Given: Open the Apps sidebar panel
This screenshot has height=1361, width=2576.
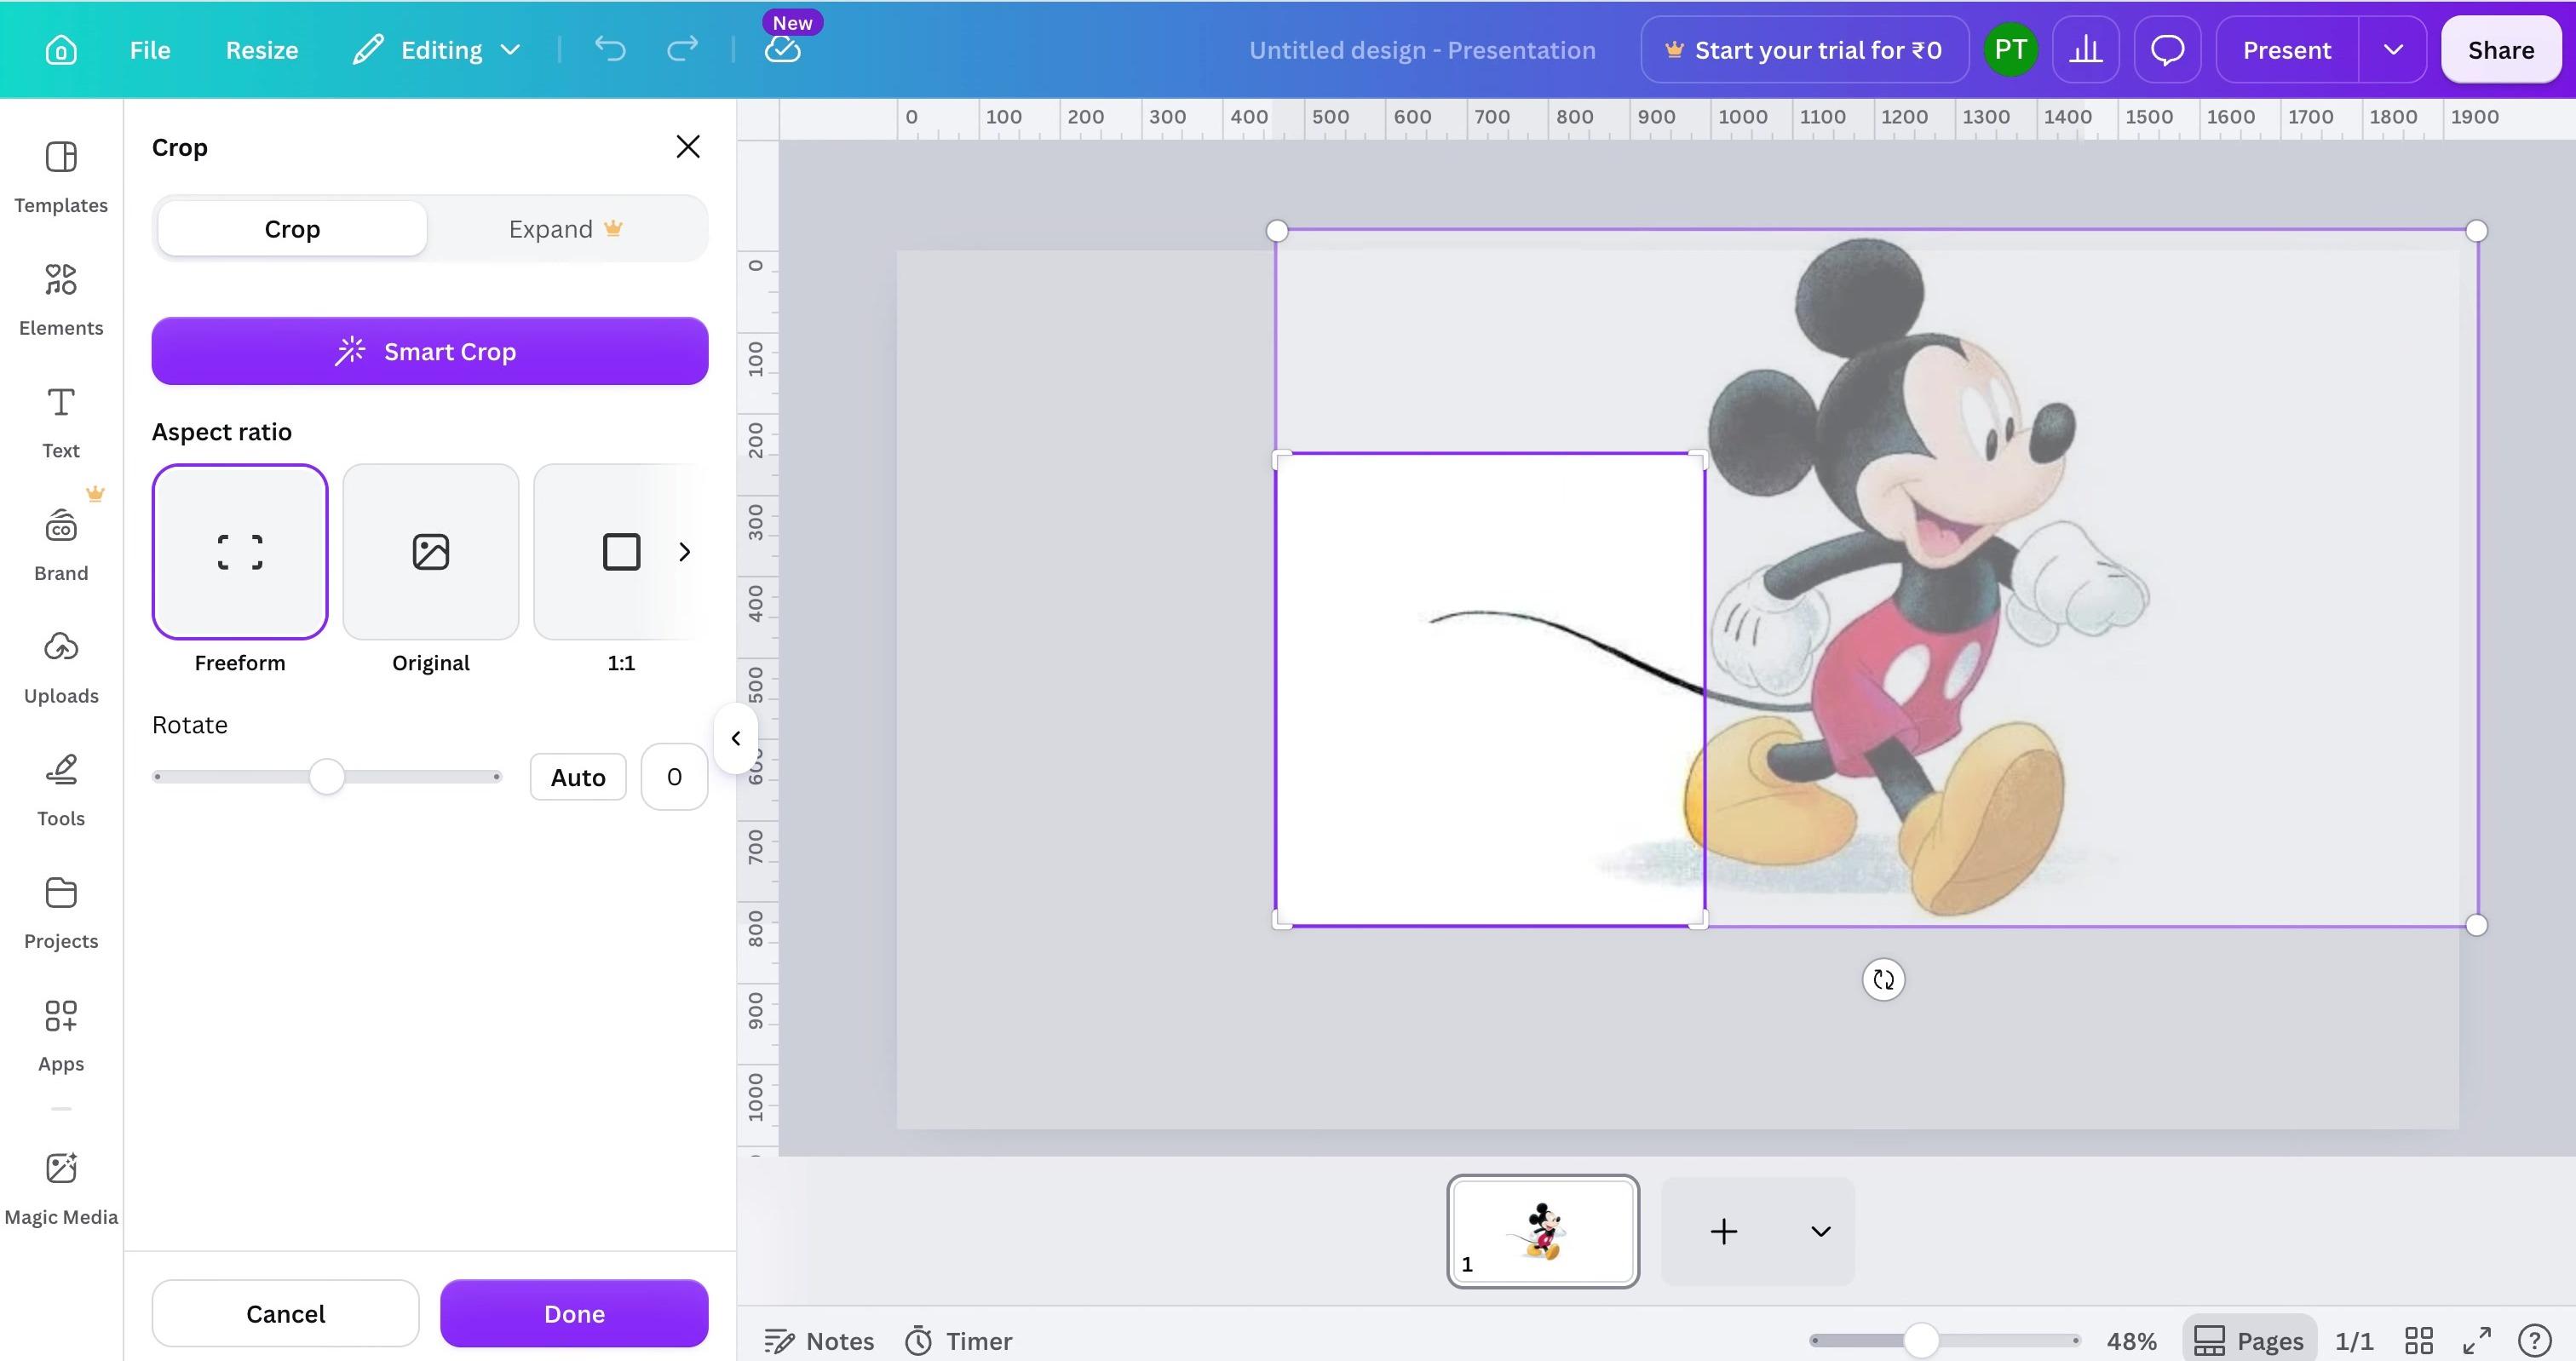Looking at the screenshot, I should pos(61,1036).
